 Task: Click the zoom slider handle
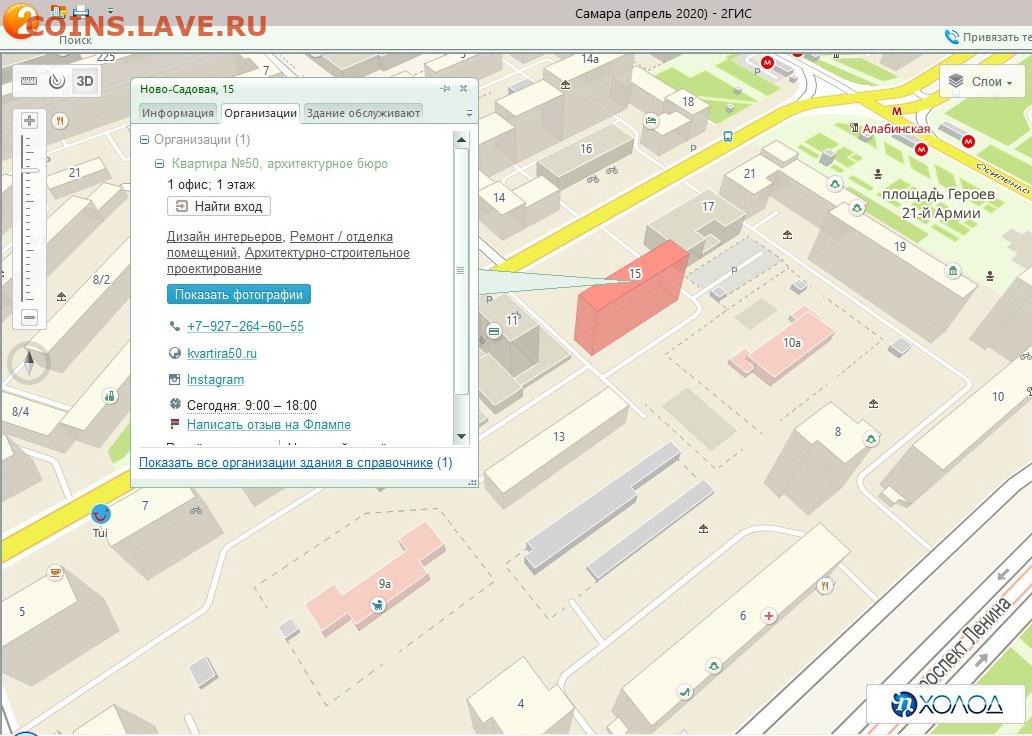pyautogui.click(x=30, y=171)
